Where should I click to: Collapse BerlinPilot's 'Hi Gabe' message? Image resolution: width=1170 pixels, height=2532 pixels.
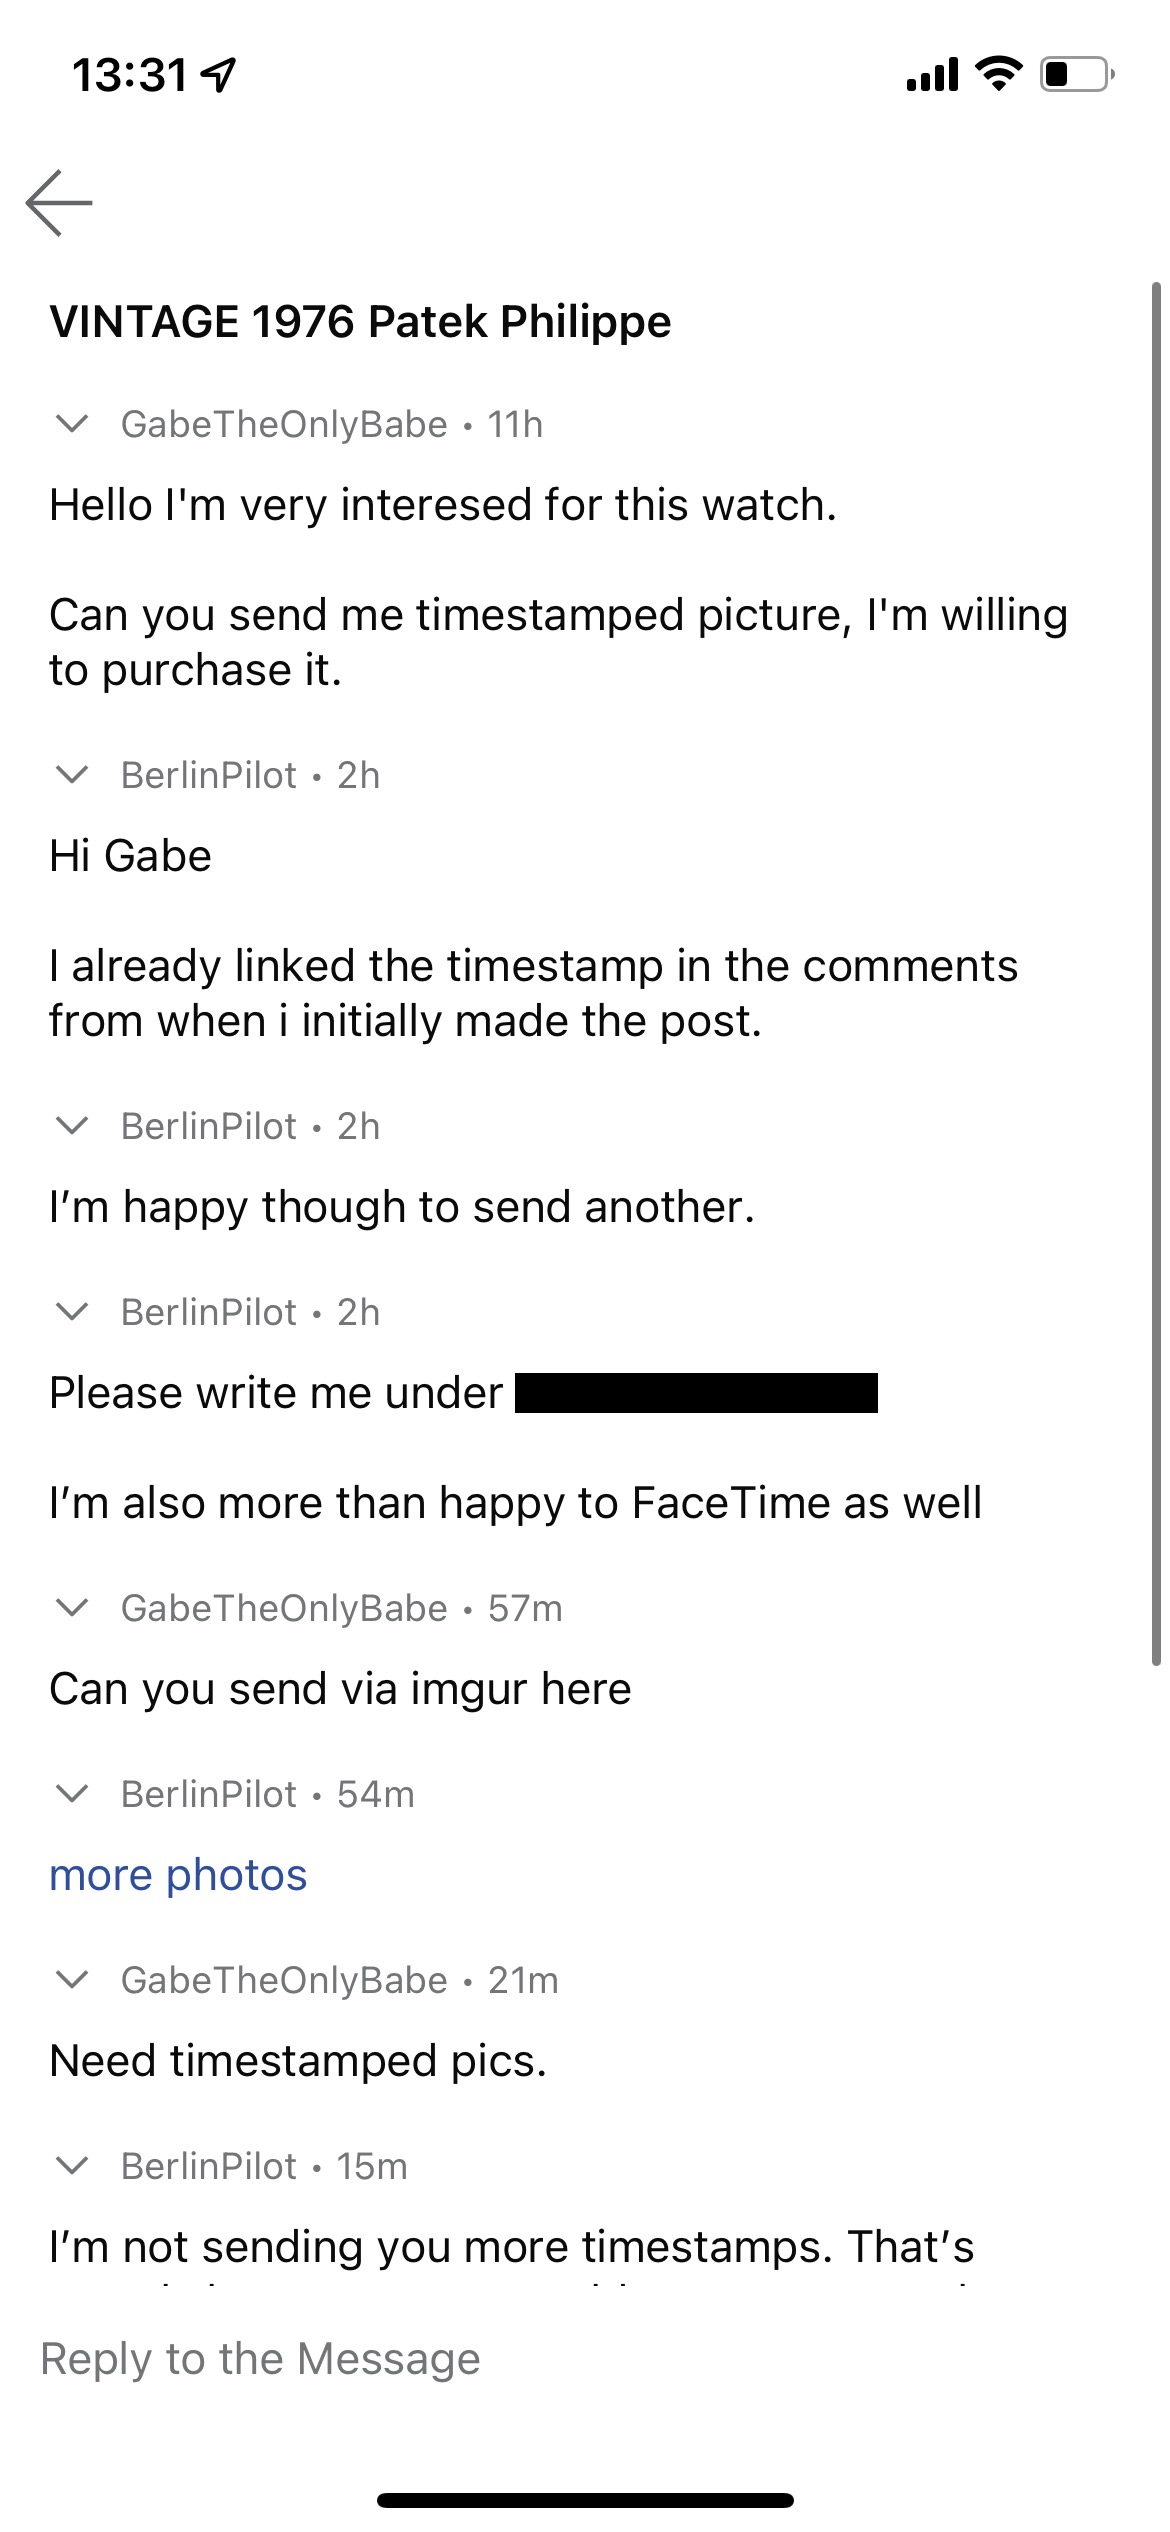tap(72, 775)
